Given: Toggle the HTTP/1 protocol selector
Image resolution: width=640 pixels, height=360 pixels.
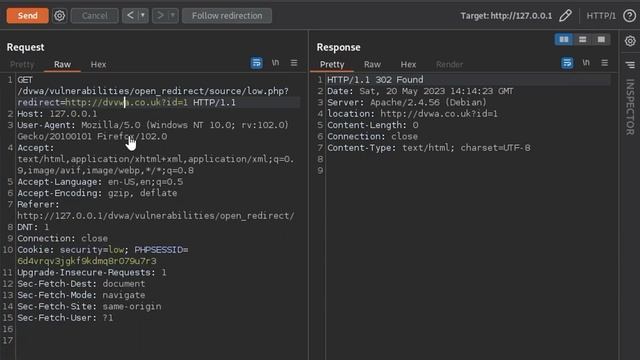Looking at the screenshot, I should [x=601, y=16].
